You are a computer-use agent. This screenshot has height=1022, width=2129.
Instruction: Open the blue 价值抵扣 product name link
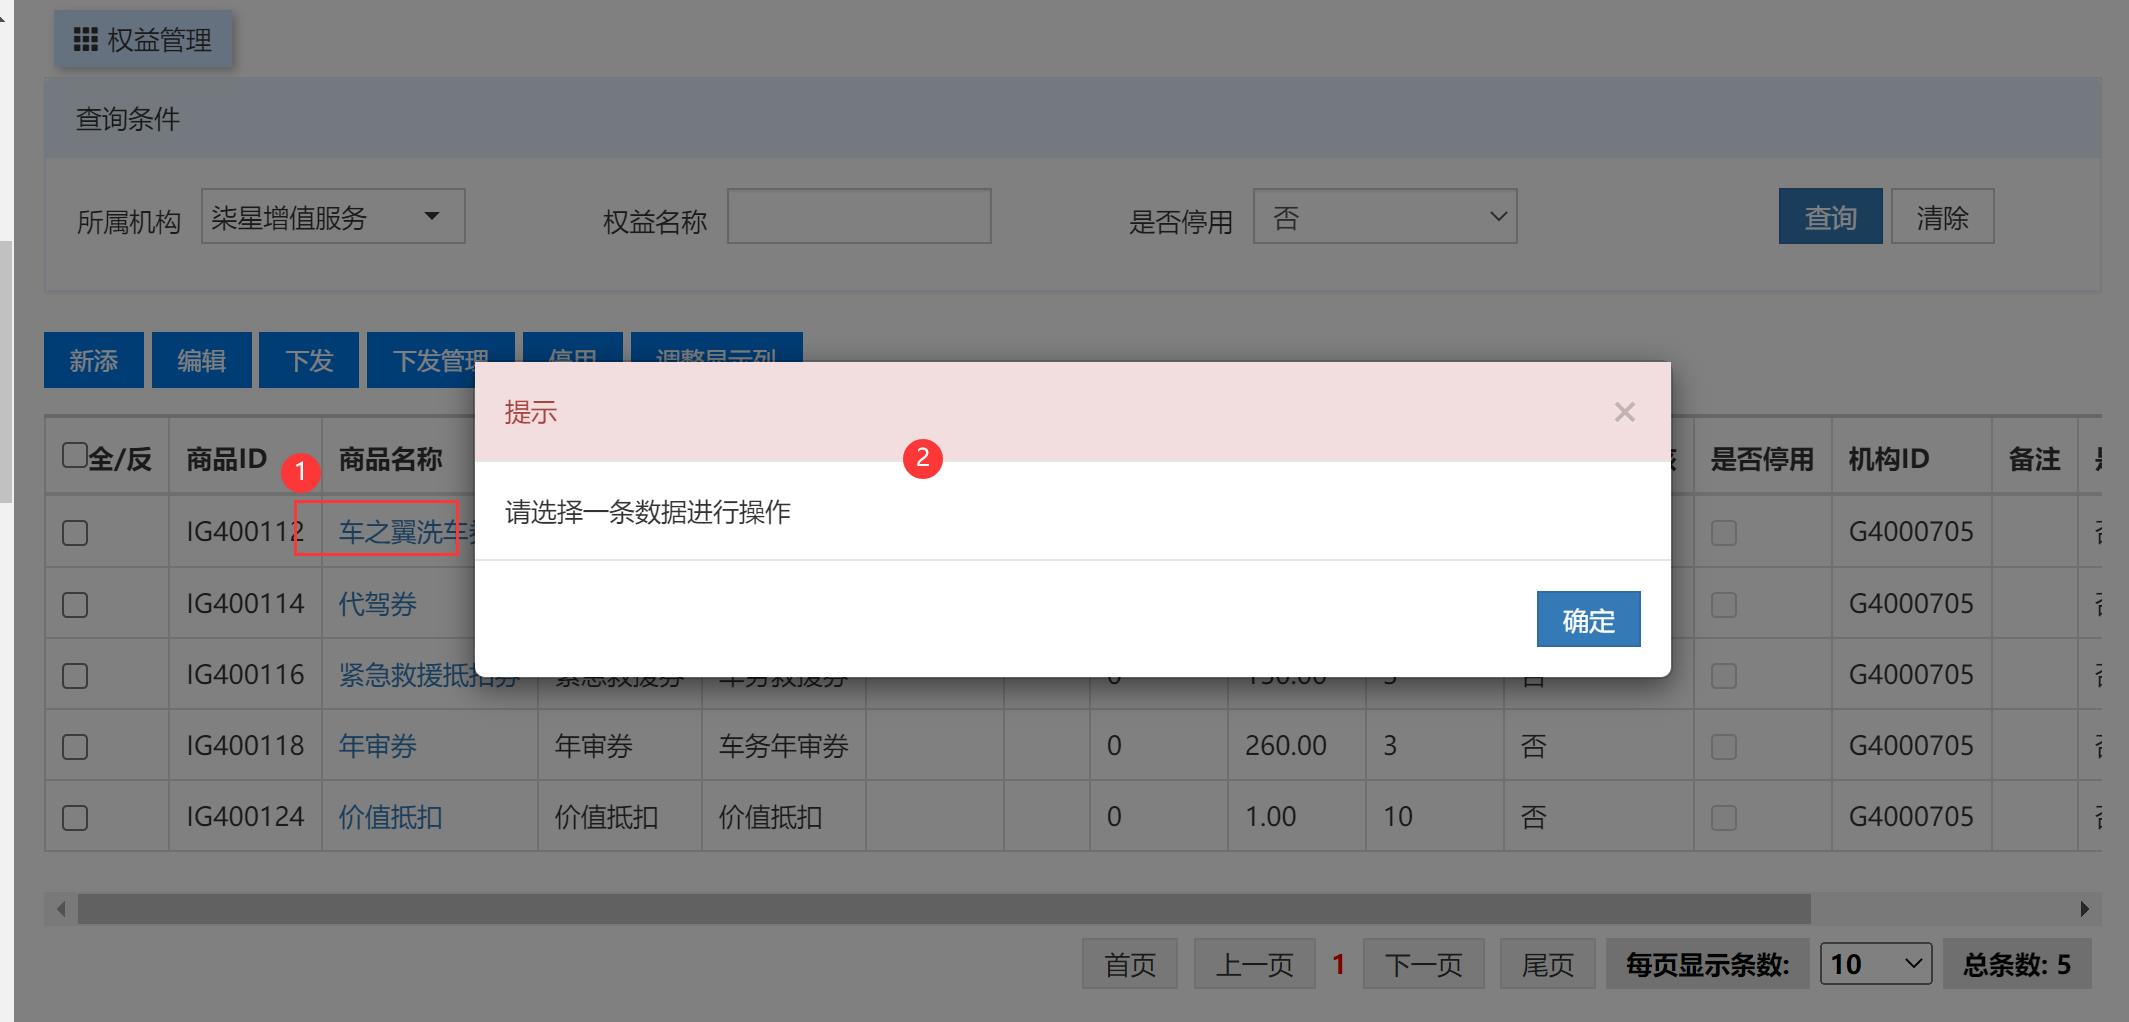[x=390, y=817]
